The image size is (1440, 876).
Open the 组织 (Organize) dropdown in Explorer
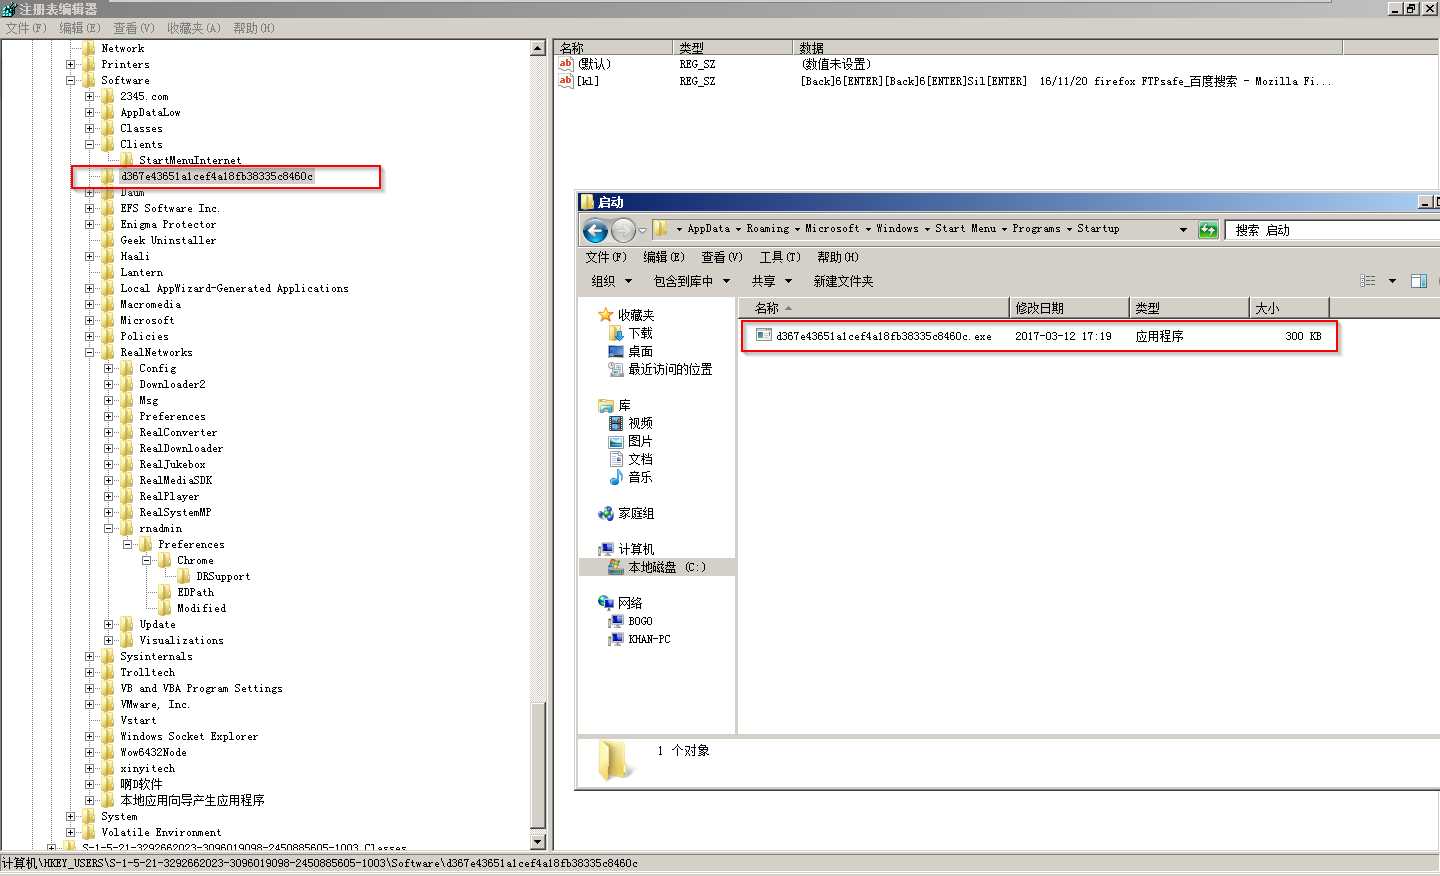[612, 281]
